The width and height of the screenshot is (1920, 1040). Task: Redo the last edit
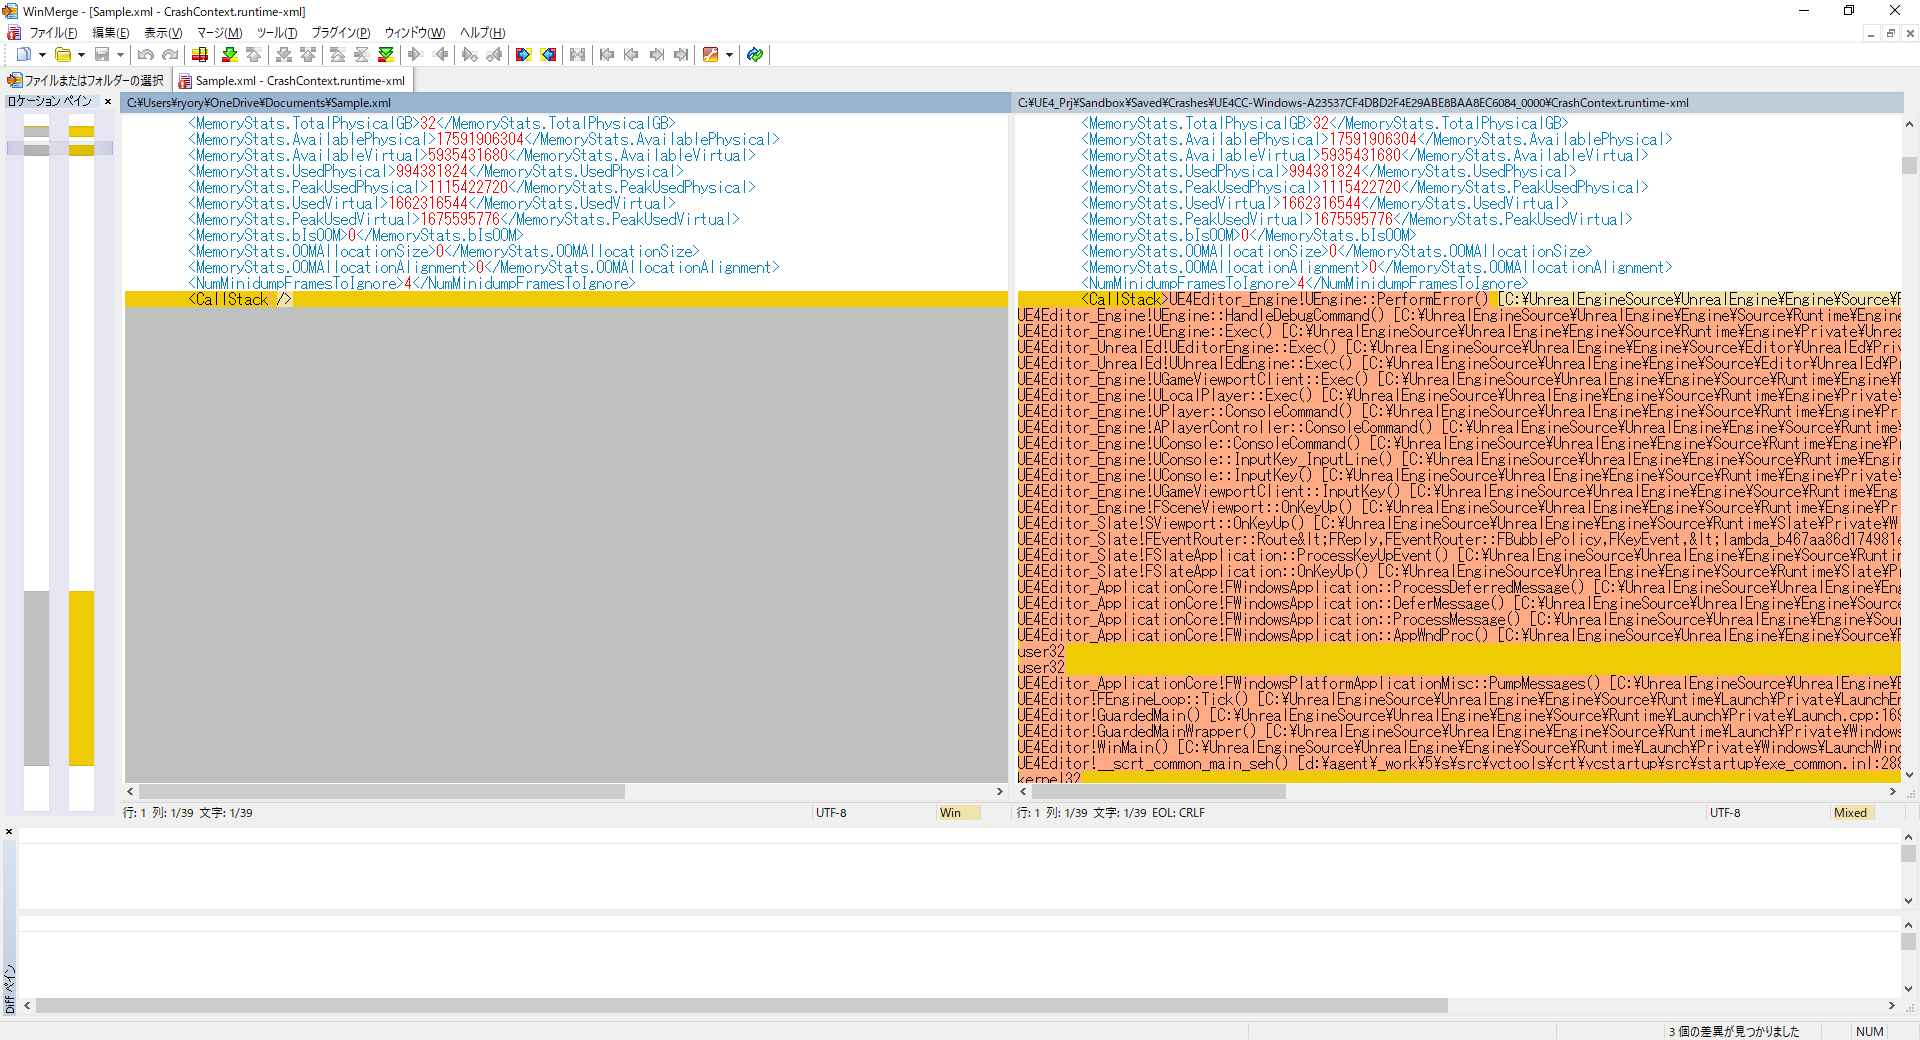pyautogui.click(x=170, y=55)
